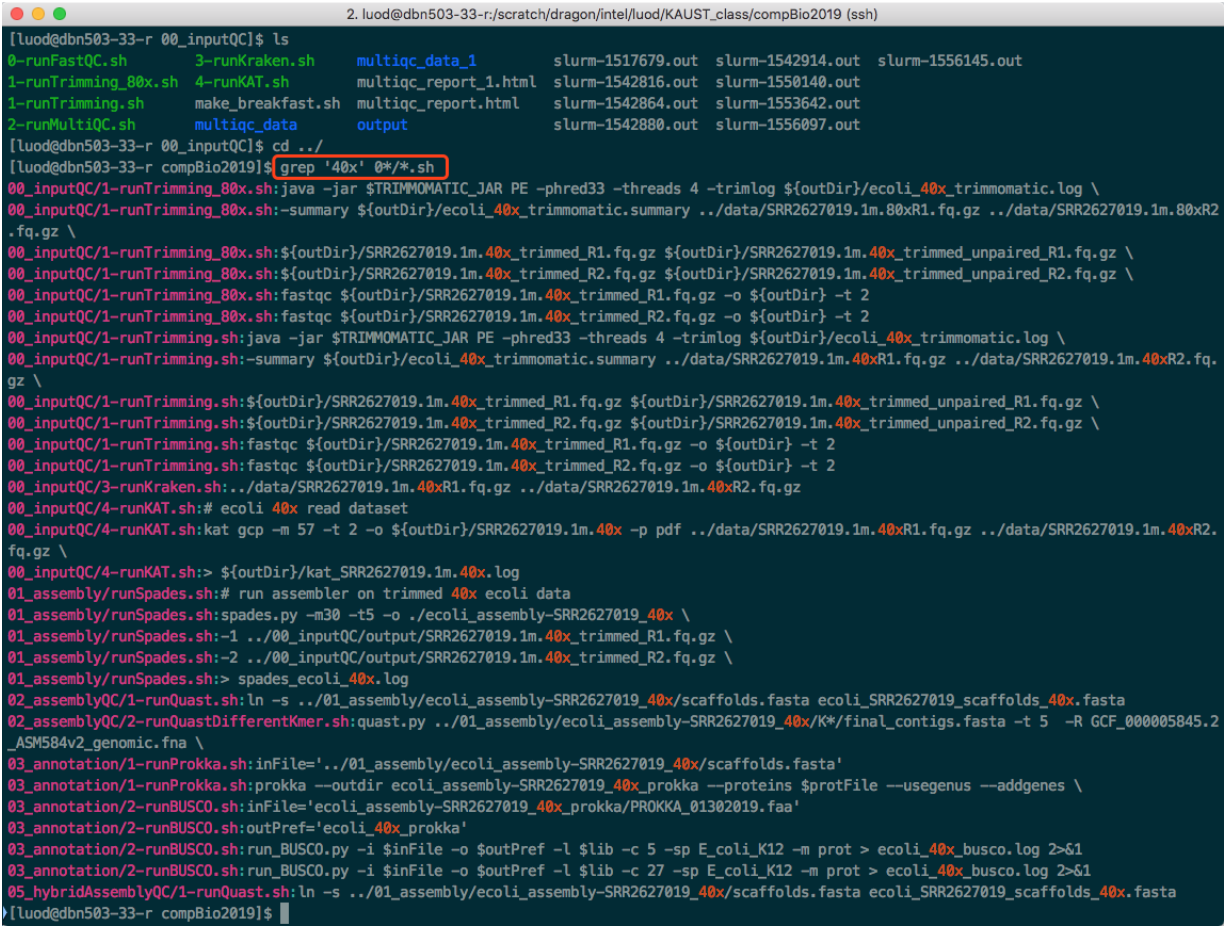Click make_breakfast.sh in the file listing

(267, 104)
